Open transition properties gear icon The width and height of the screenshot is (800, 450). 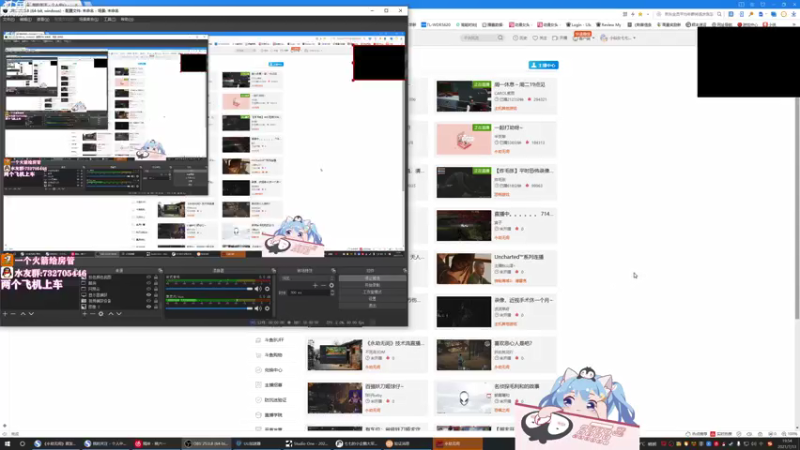331,285
